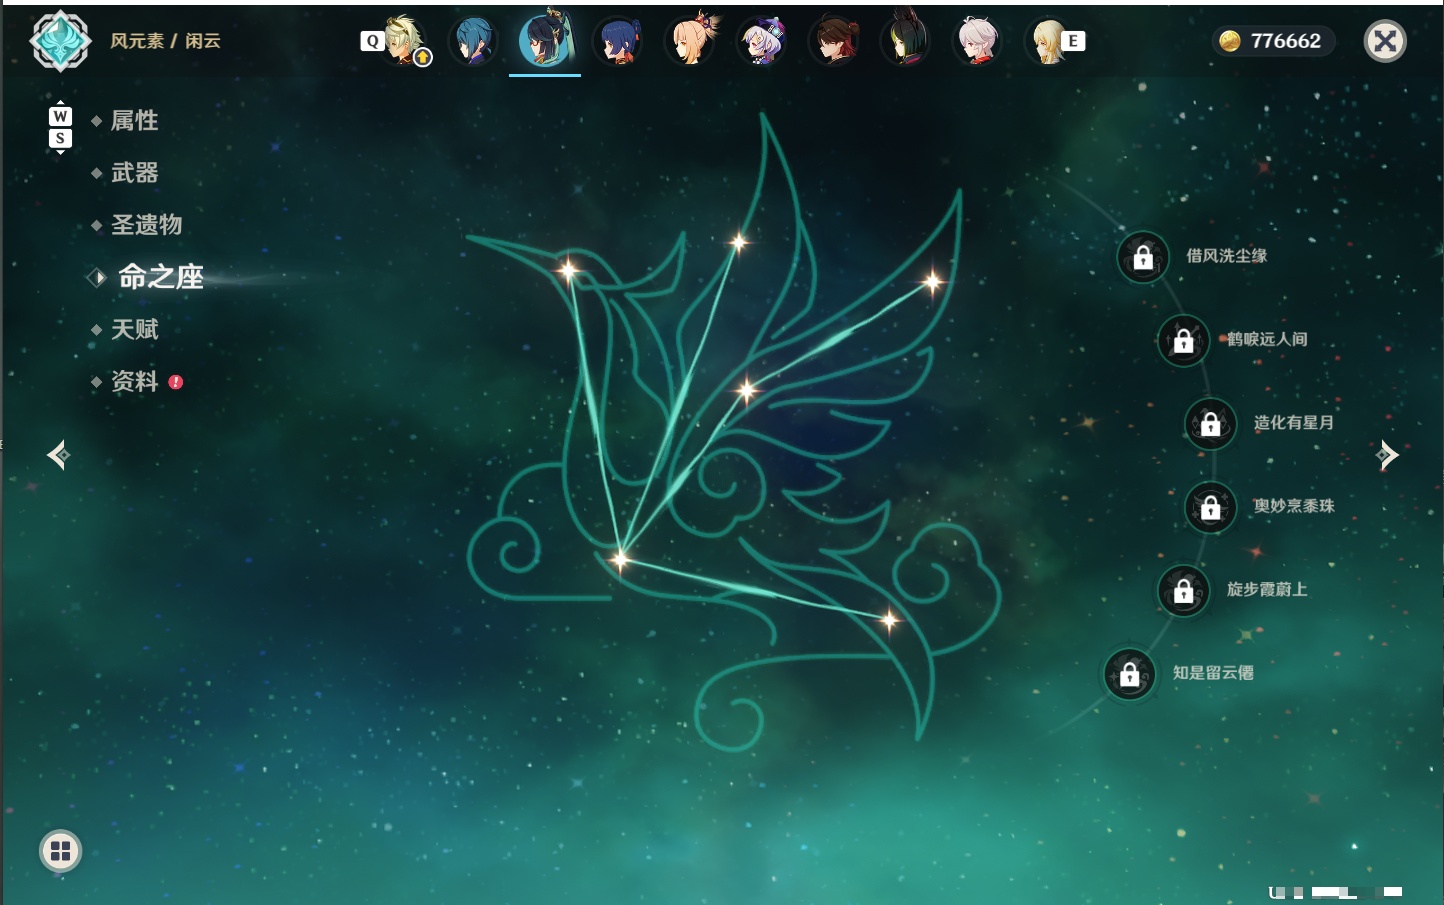Click the E next-character key hint

click(x=1073, y=41)
